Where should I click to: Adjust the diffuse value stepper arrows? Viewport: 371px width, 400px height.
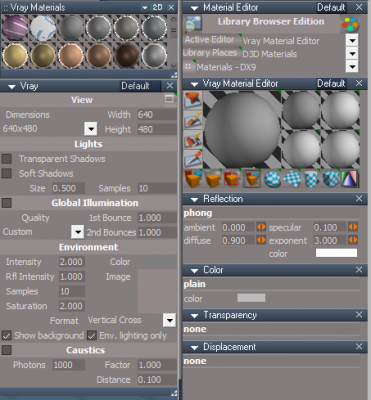pos(261,240)
